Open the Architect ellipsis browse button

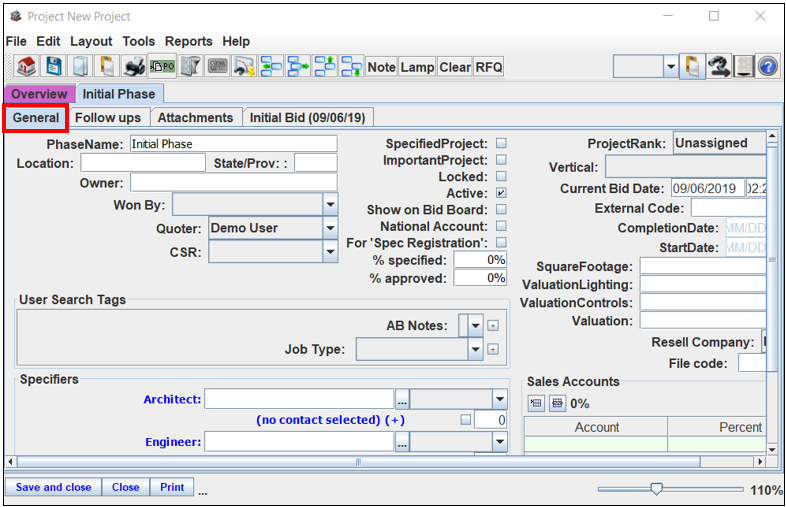[402, 400]
